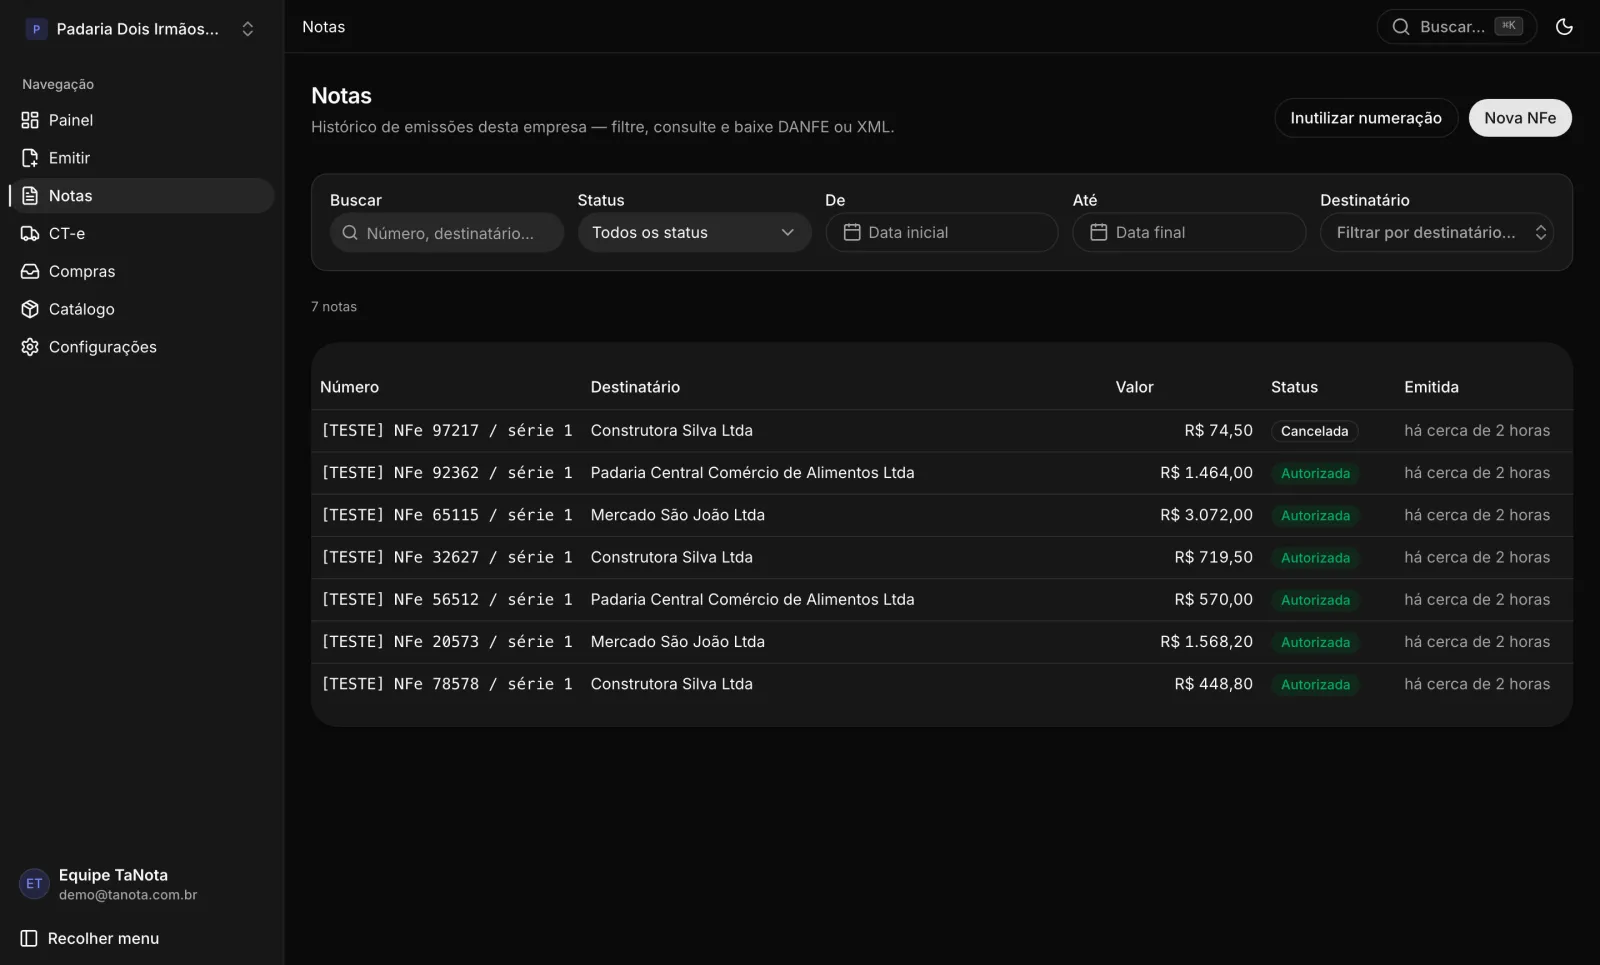Click the Emitida column header
Viewport: 1600px width, 965px height.
(x=1431, y=387)
